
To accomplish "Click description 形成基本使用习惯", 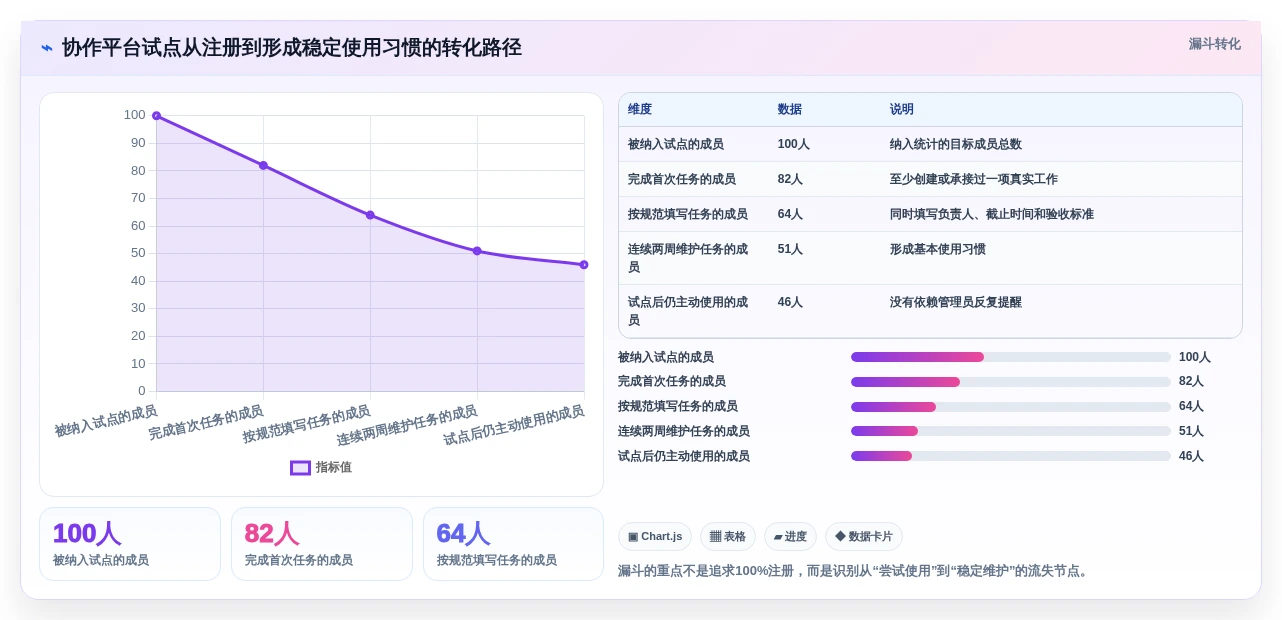I will [938, 249].
